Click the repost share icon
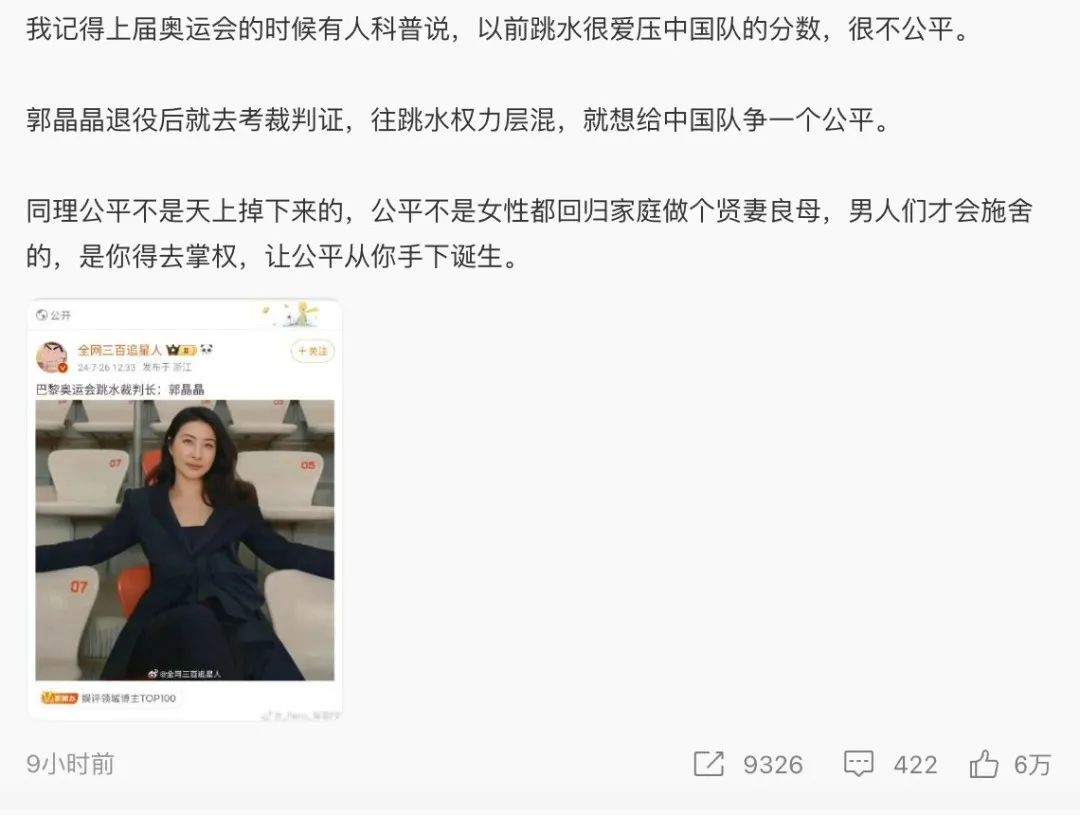 click(x=709, y=764)
